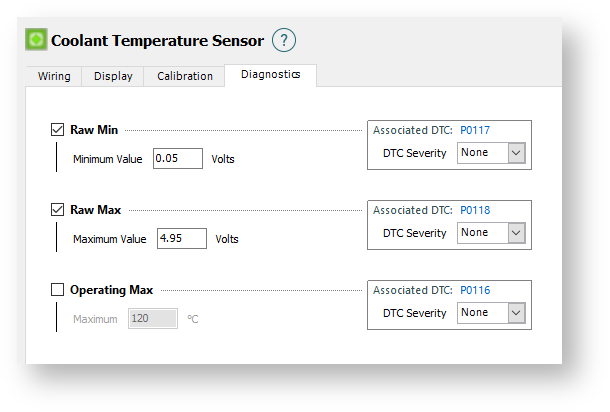Open the P0118 DTC link
610x412 pixels.
[x=475, y=210]
